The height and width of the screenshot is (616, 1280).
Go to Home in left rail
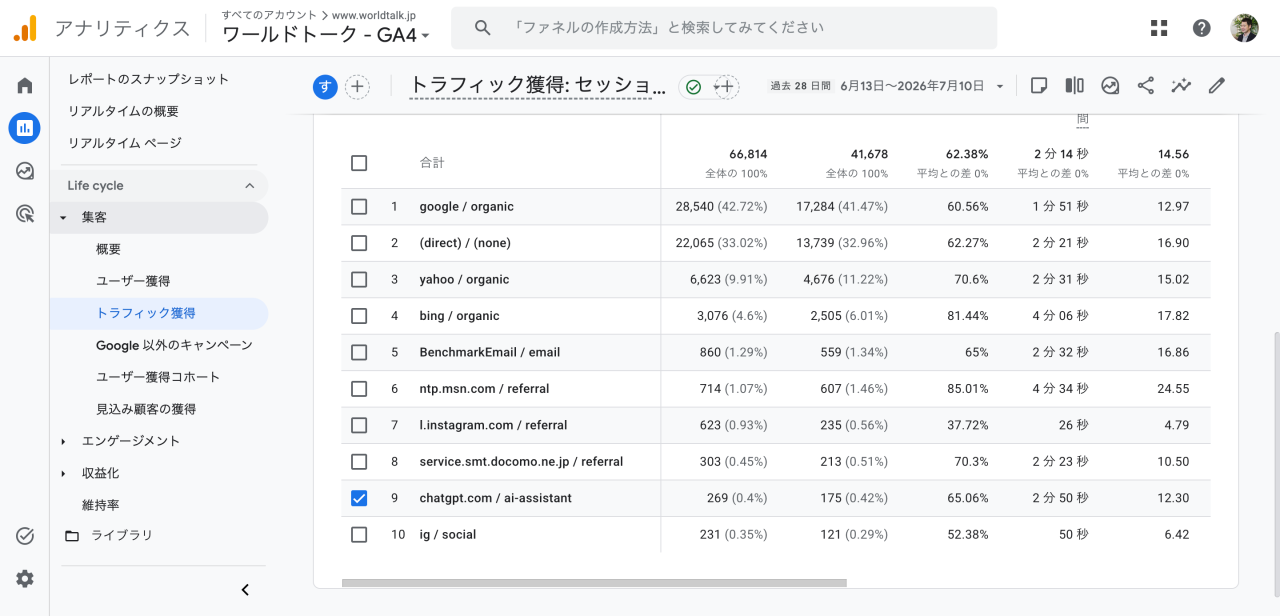click(25, 86)
